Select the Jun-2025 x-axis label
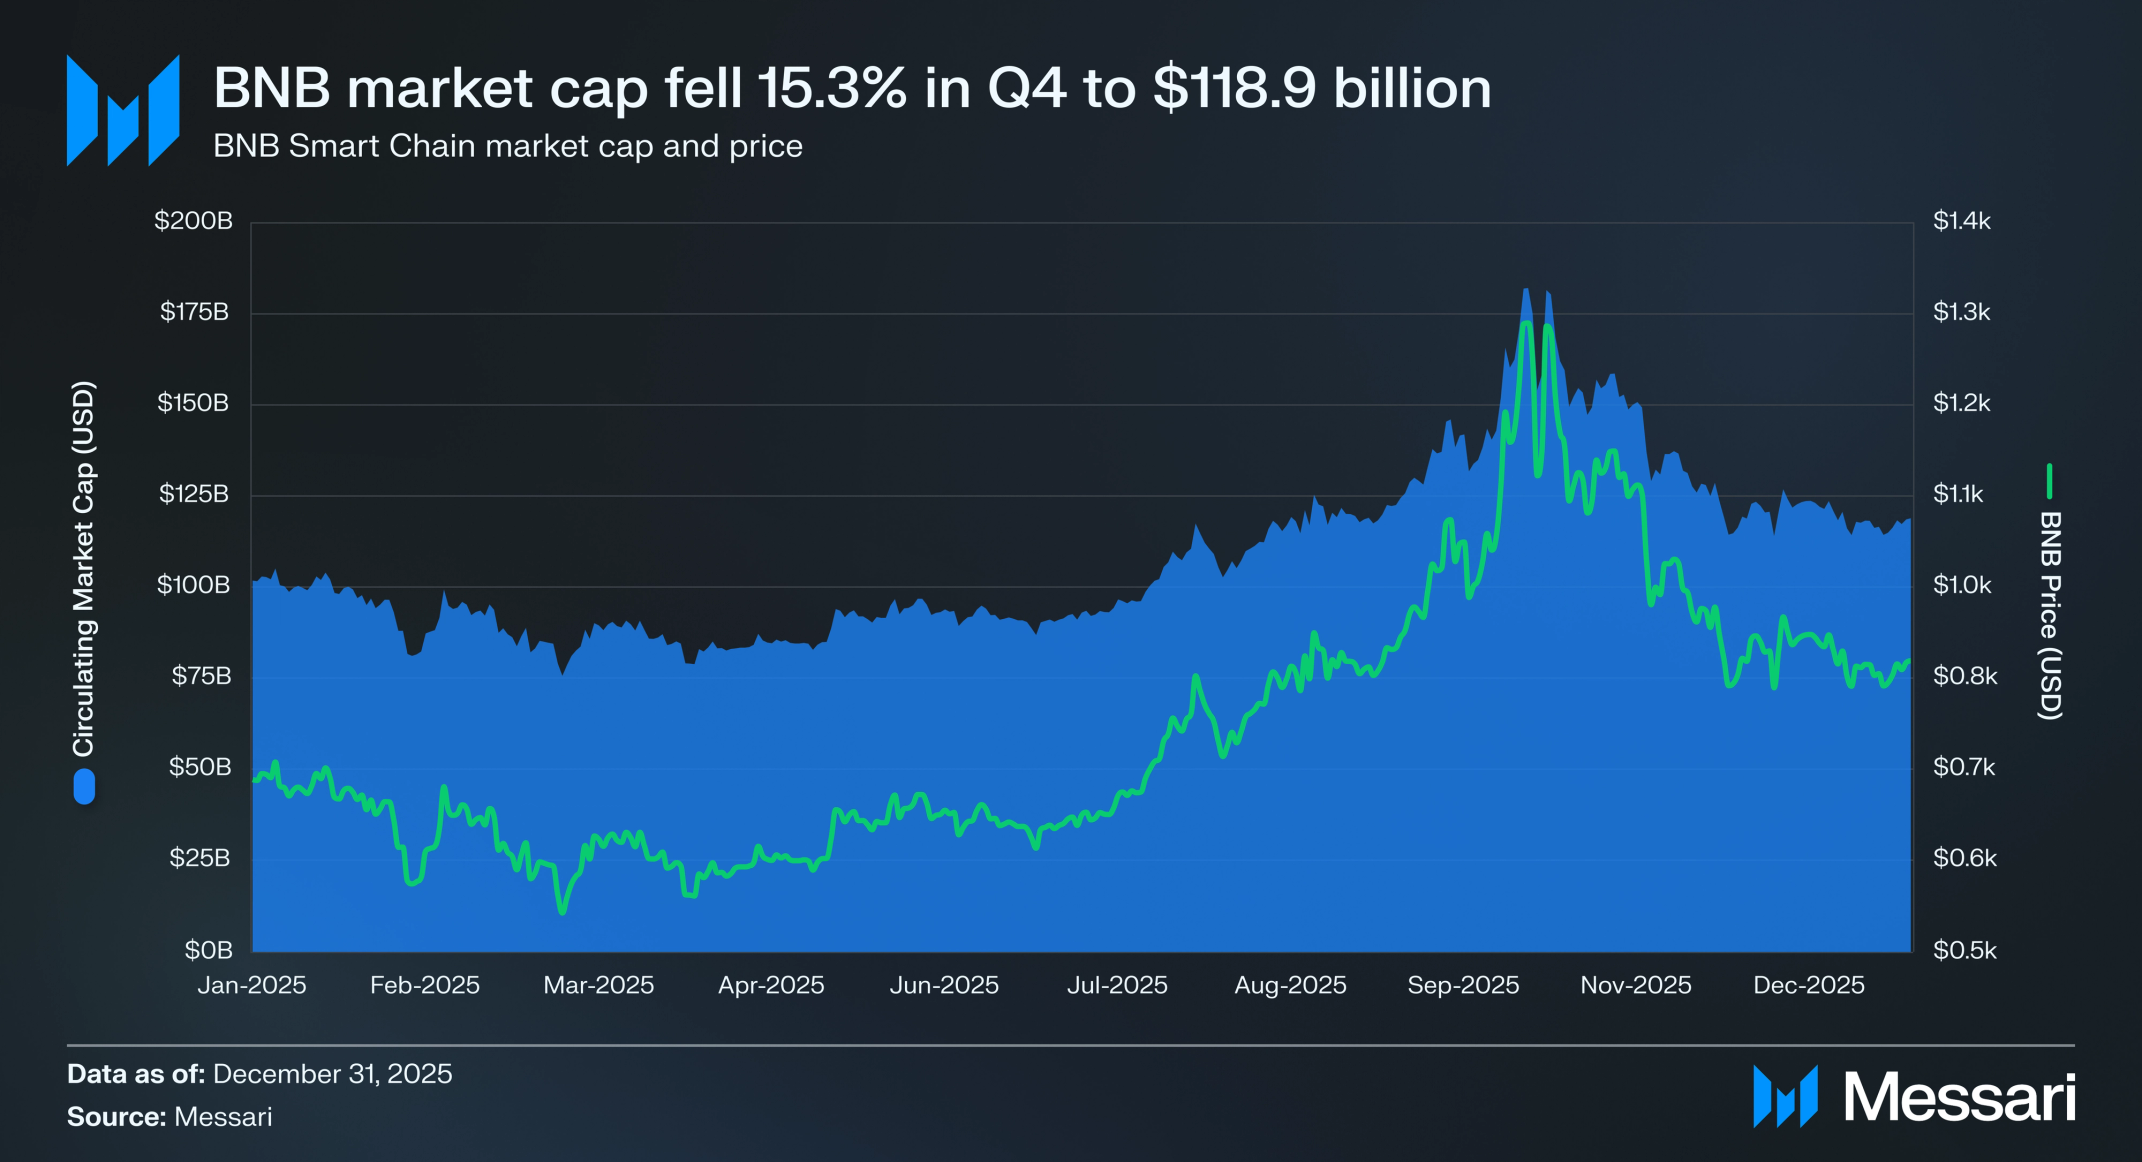The width and height of the screenshot is (2142, 1162). point(944,985)
